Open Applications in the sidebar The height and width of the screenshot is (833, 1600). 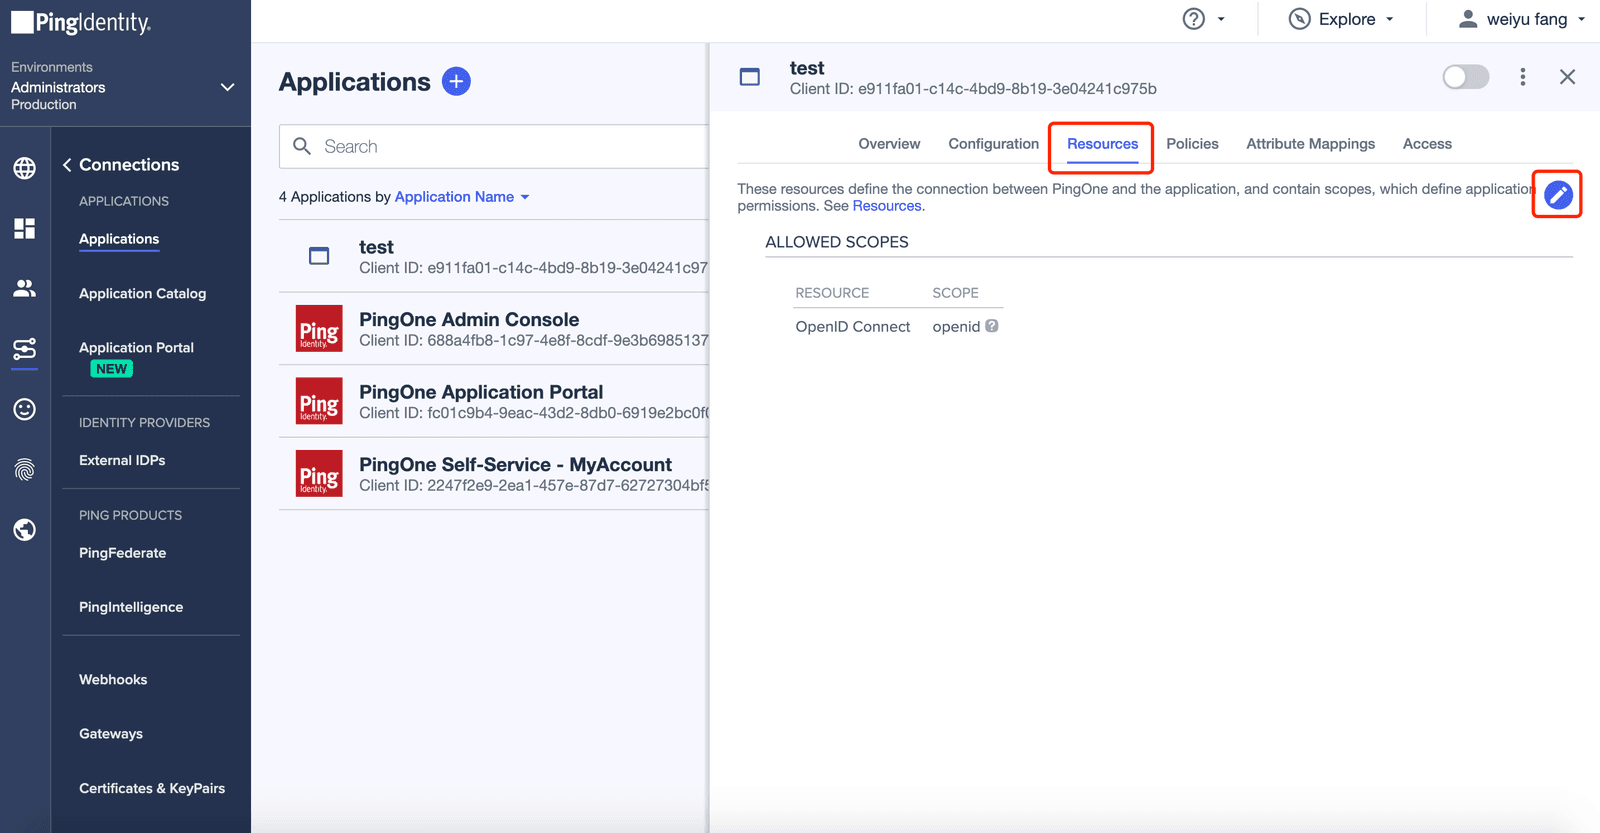pyautogui.click(x=119, y=239)
